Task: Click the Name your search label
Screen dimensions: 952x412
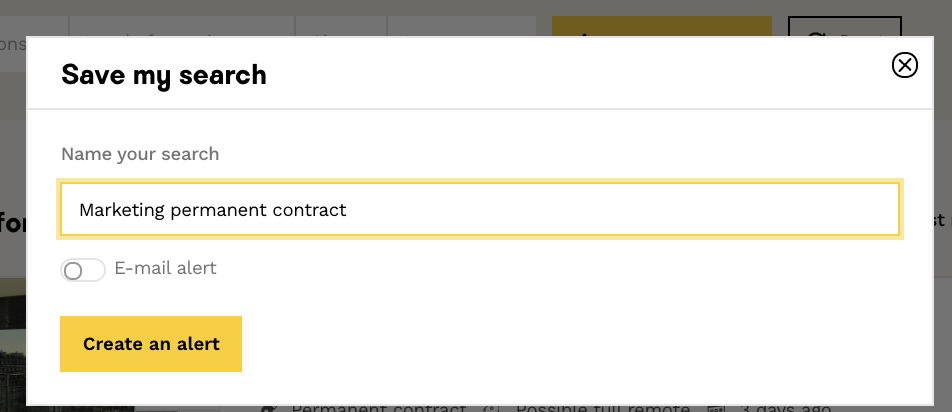Action: (140, 154)
